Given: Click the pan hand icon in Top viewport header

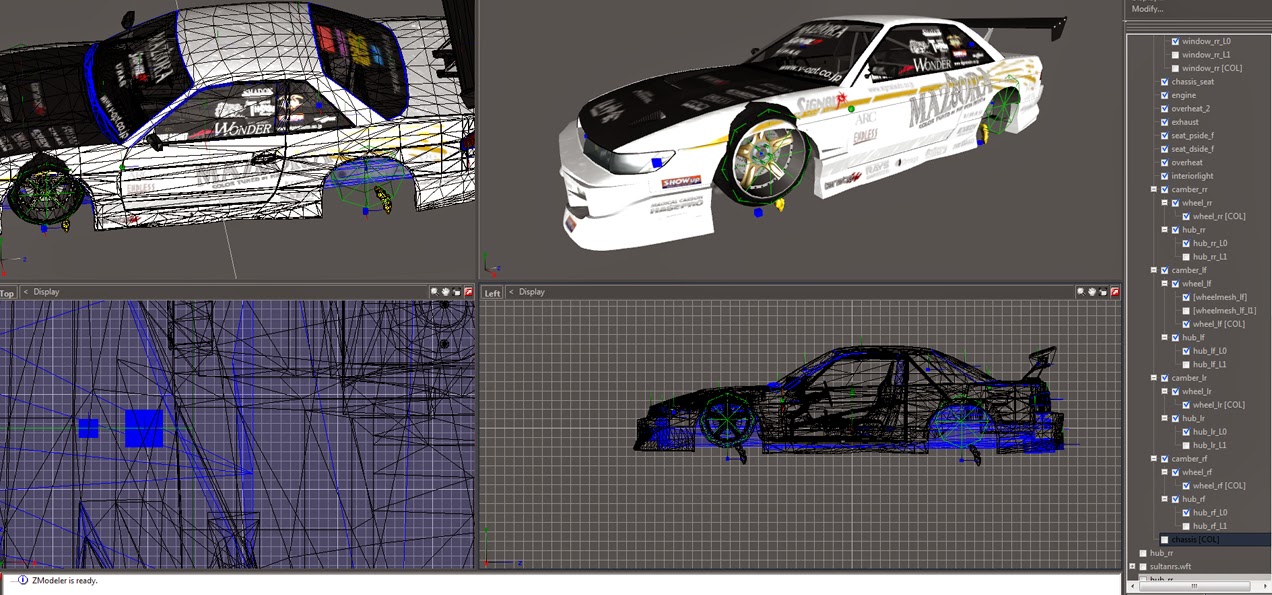Looking at the screenshot, I should point(445,292).
